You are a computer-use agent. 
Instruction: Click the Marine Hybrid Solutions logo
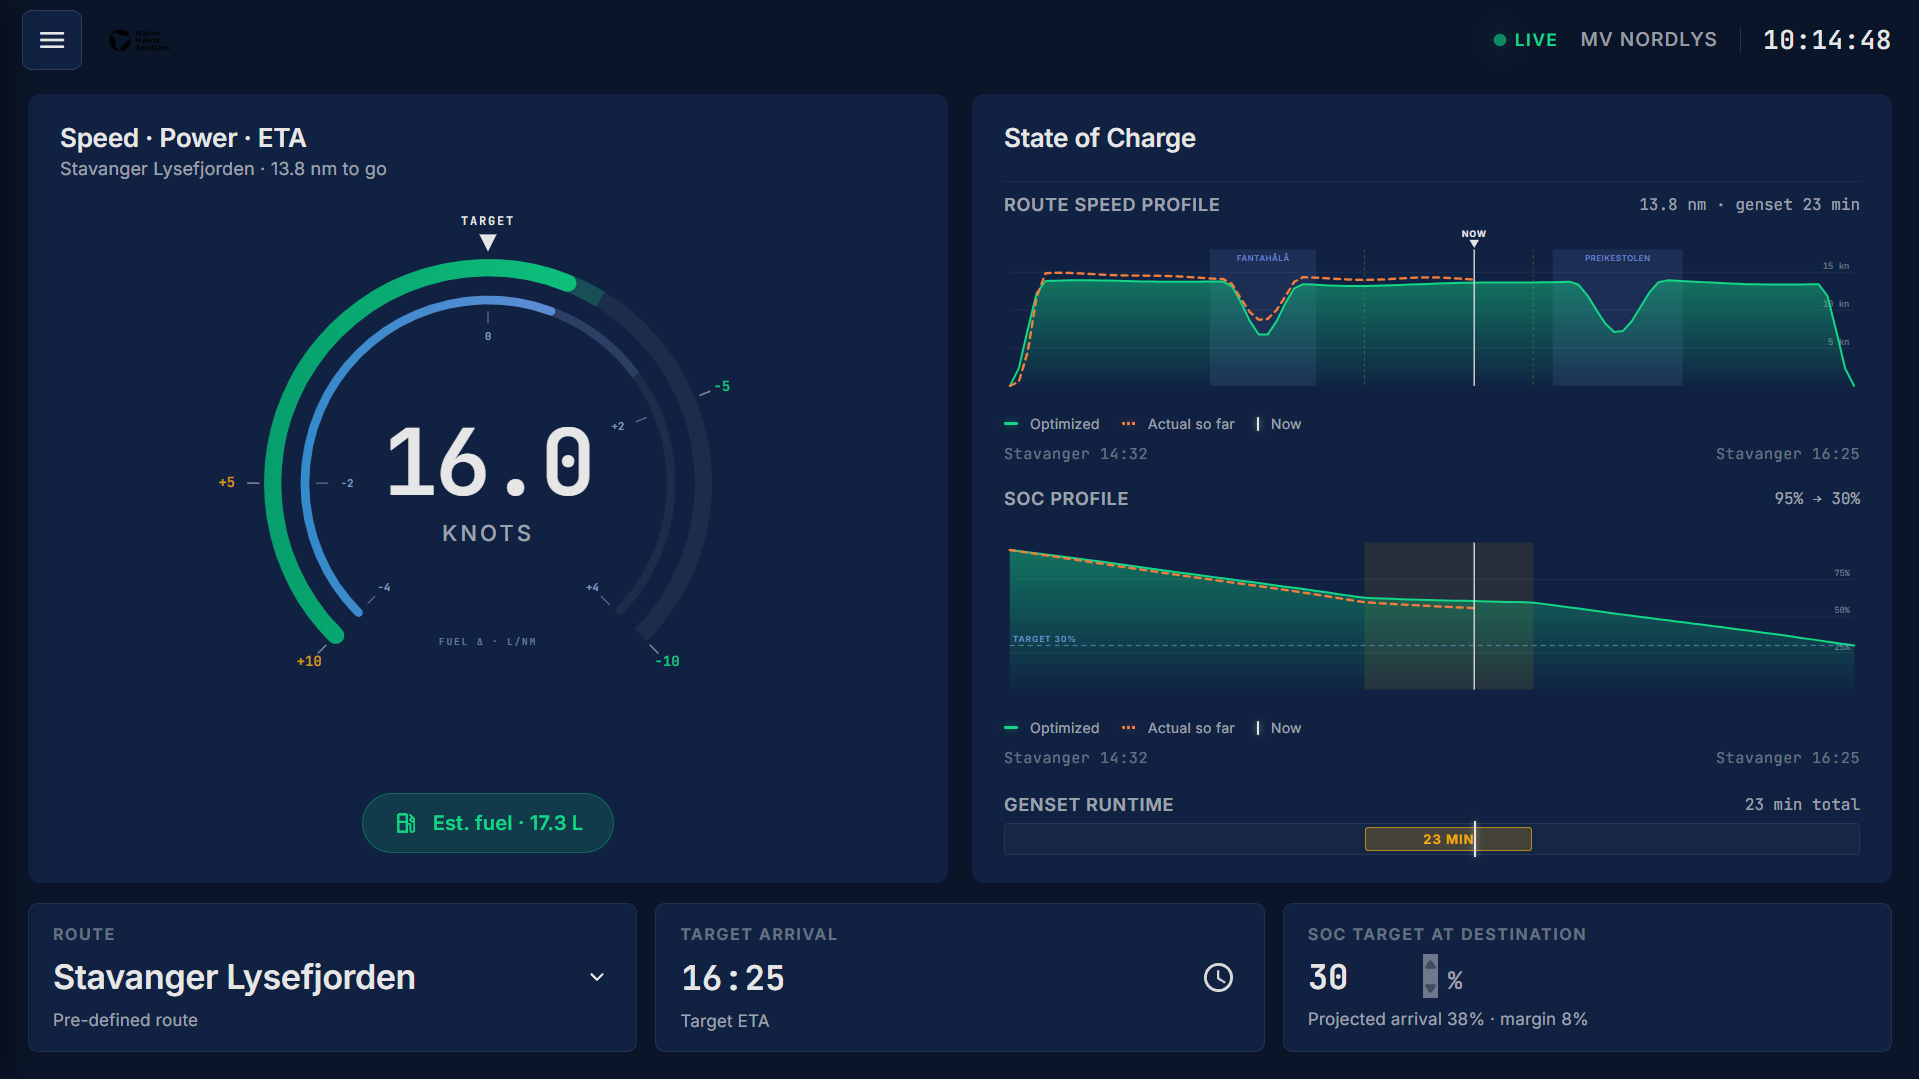pyautogui.click(x=139, y=40)
